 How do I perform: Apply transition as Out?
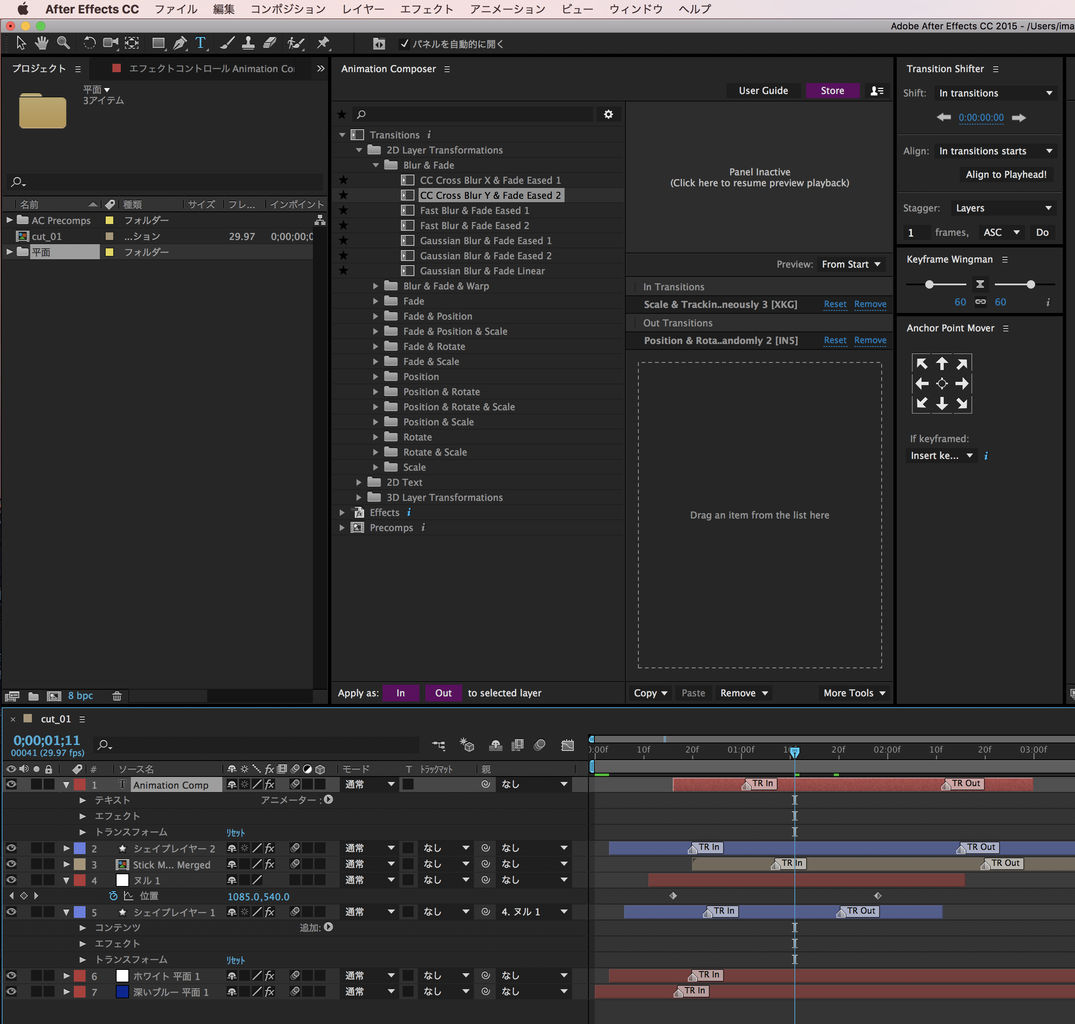click(x=444, y=693)
